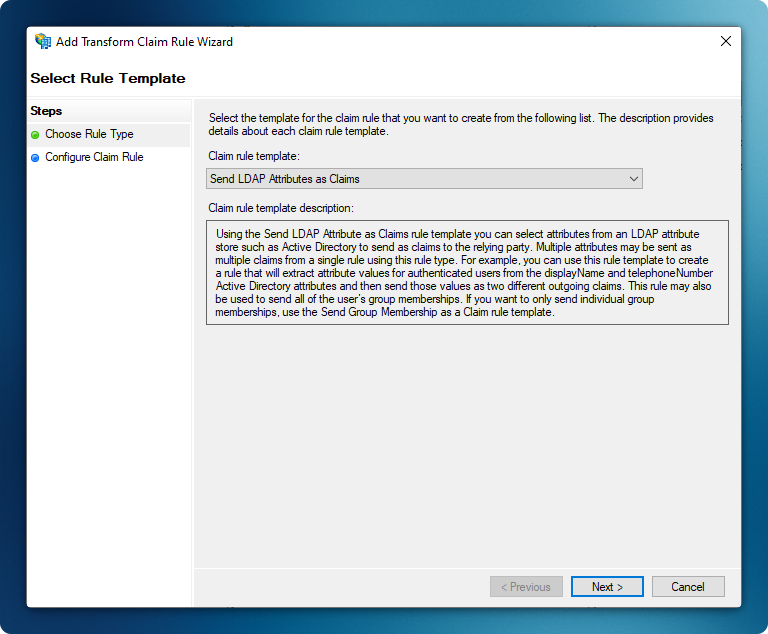Click the instruction paragraph above the template list
This screenshot has width=768, height=634.
pyautogui.click(x=461, y=124)
